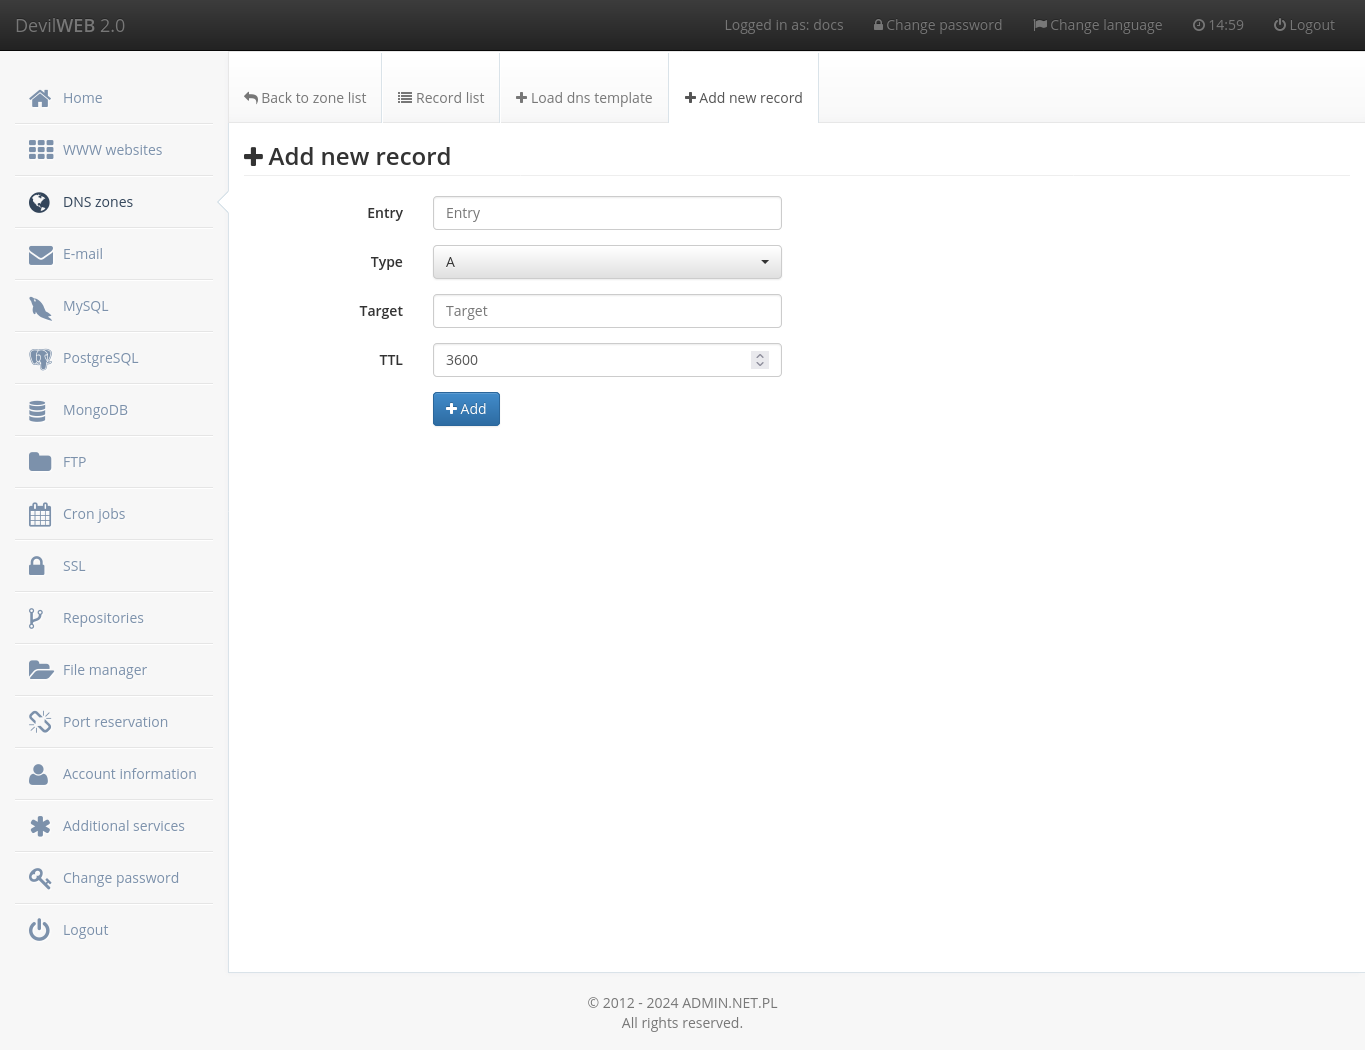The image size is (1365, 1050).
Task: Click the Home house icon
Action: click(40, 98)
